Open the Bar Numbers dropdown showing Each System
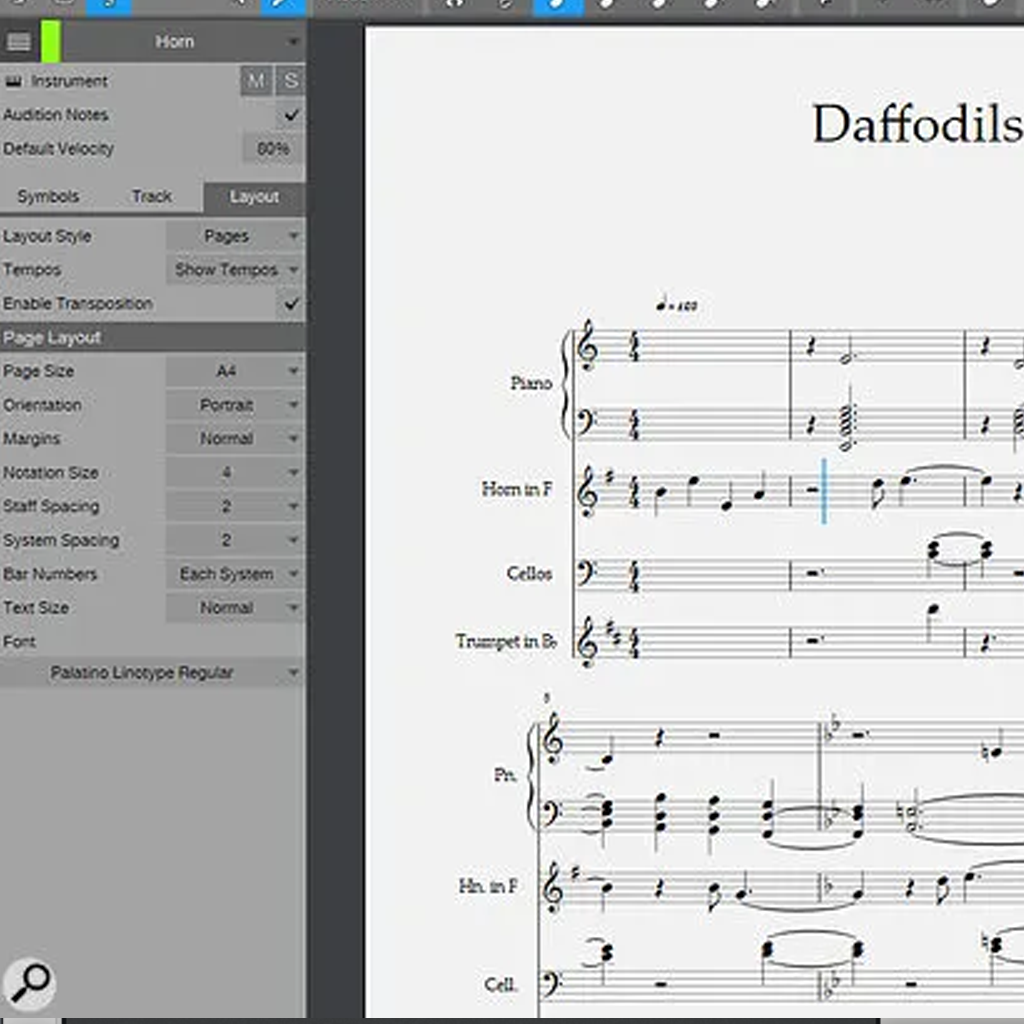 tap(235, 574)
